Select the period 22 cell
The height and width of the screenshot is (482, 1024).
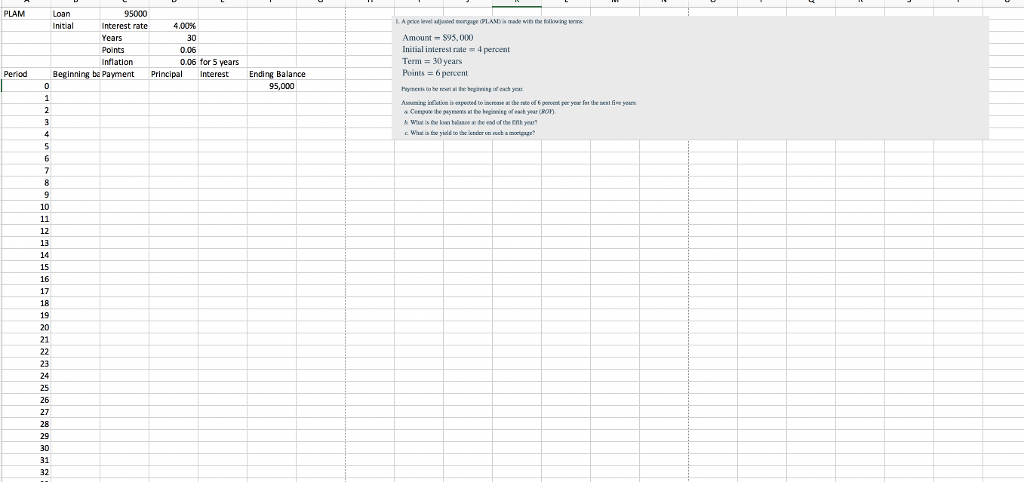pyautogui.click(x=26, y=352)
